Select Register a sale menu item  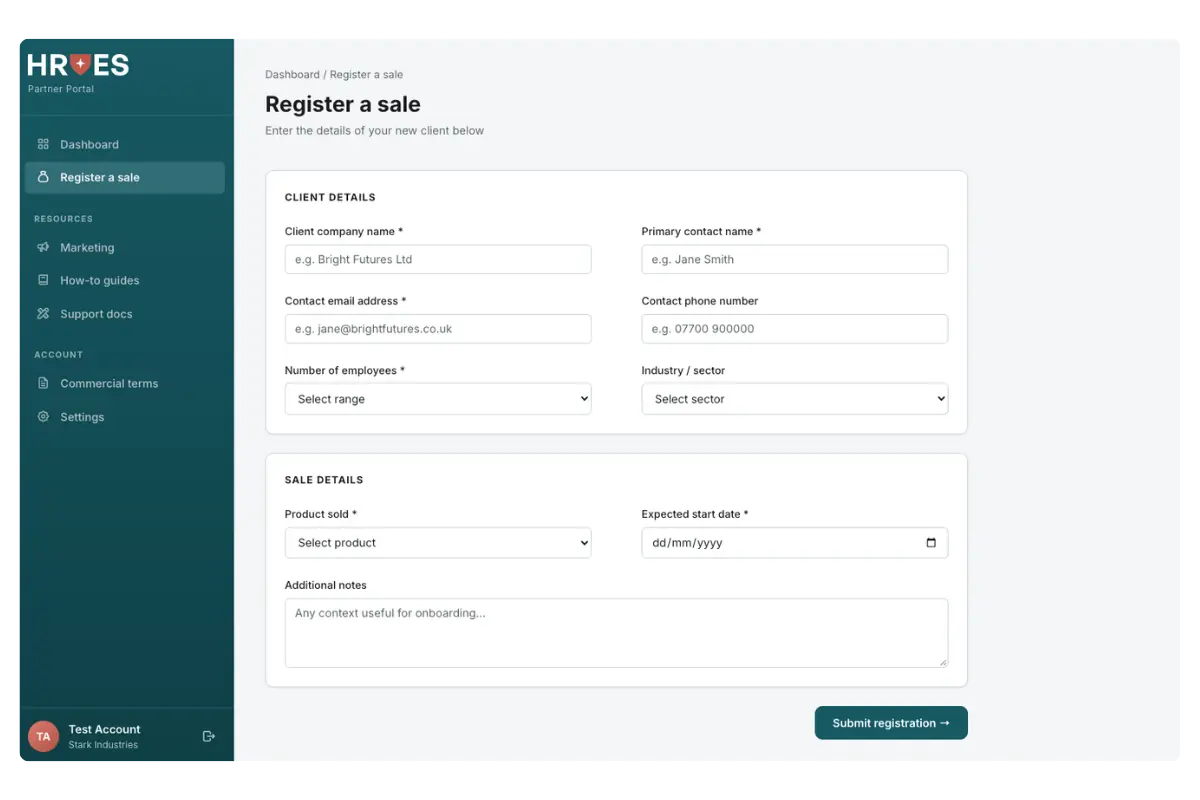(x=125, y=177)
